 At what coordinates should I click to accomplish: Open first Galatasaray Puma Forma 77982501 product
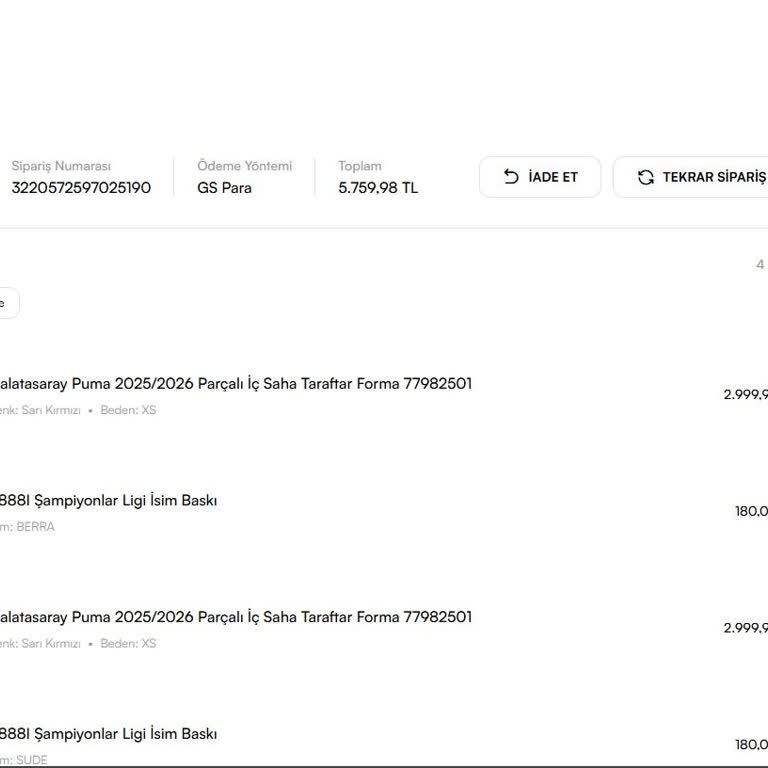coord(235,384)
